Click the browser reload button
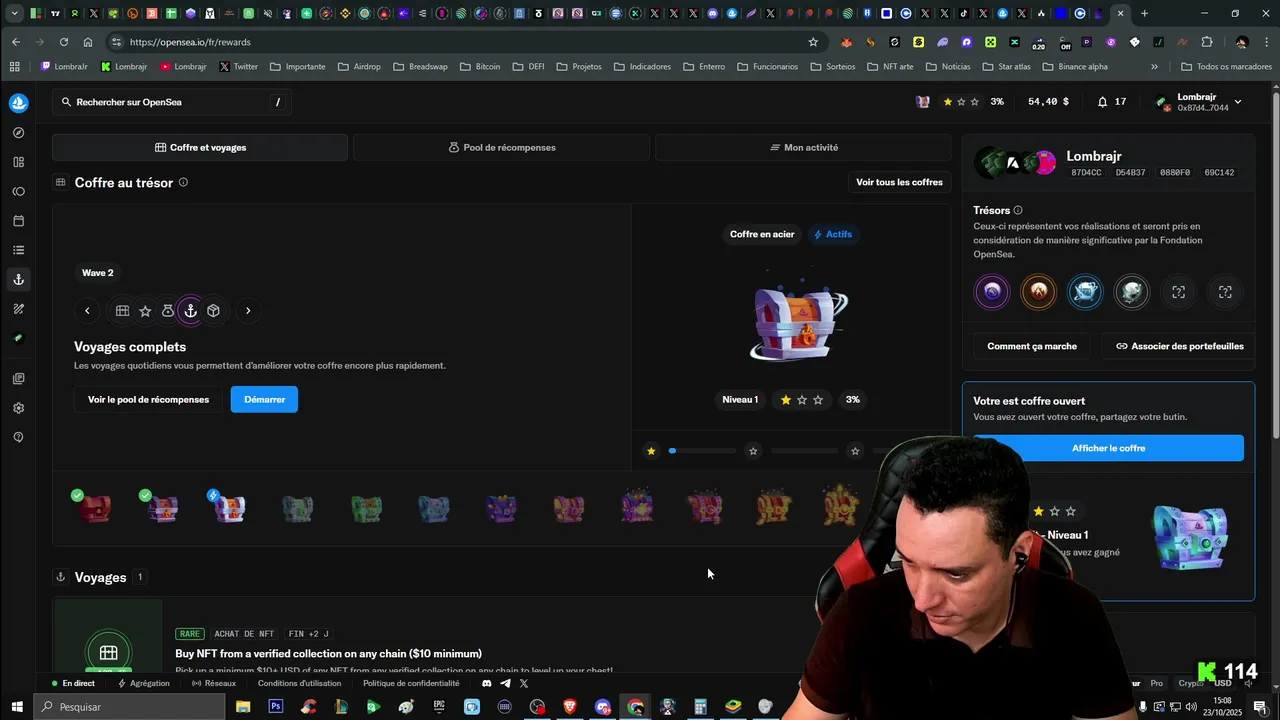 (63, 42)
